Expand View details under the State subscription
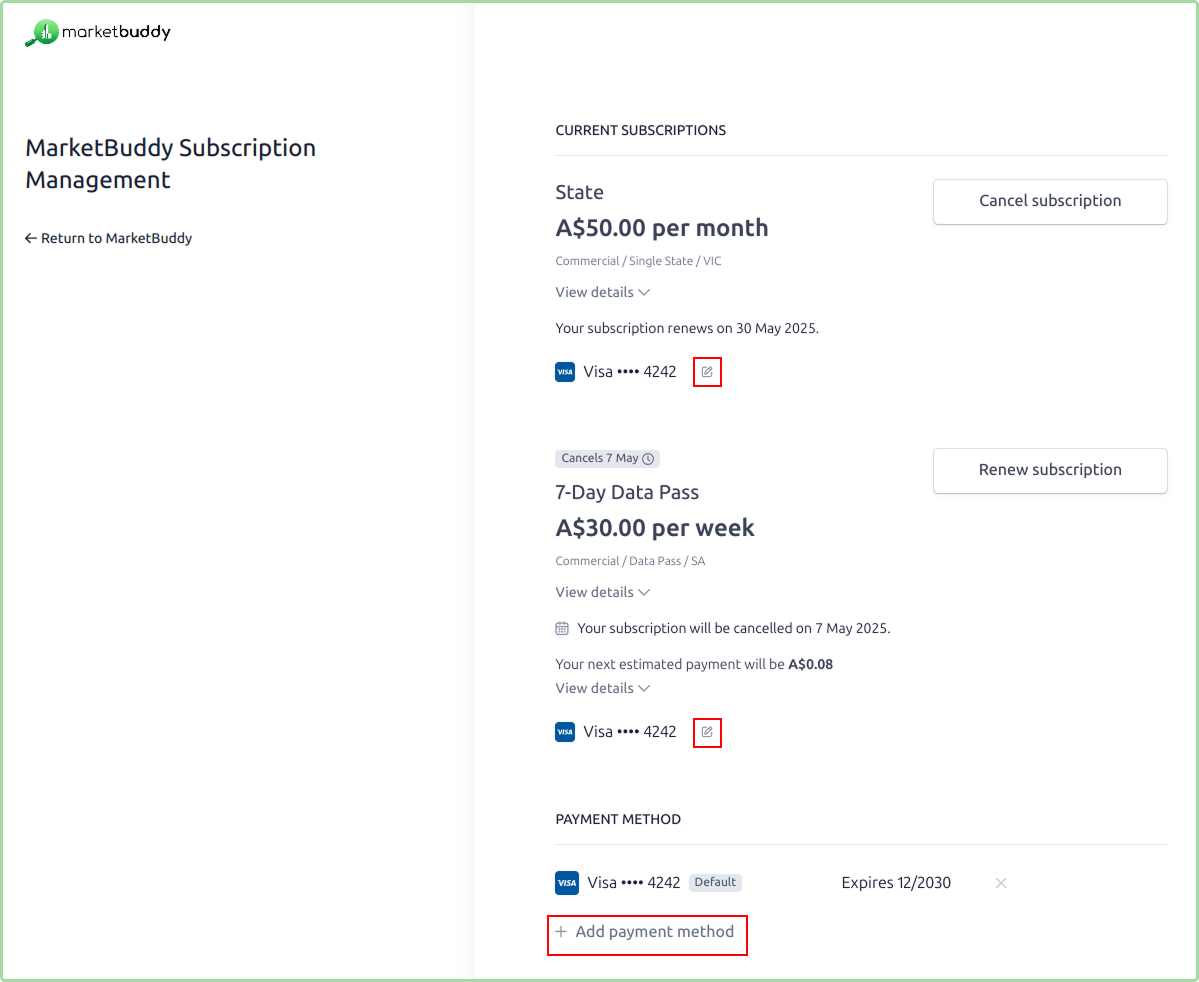Image resolution: width=1199 pixels, height=982 pixels. pos(602,292)
